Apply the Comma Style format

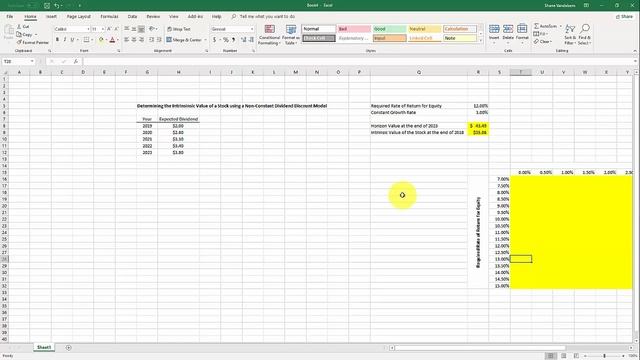(233, 40)
